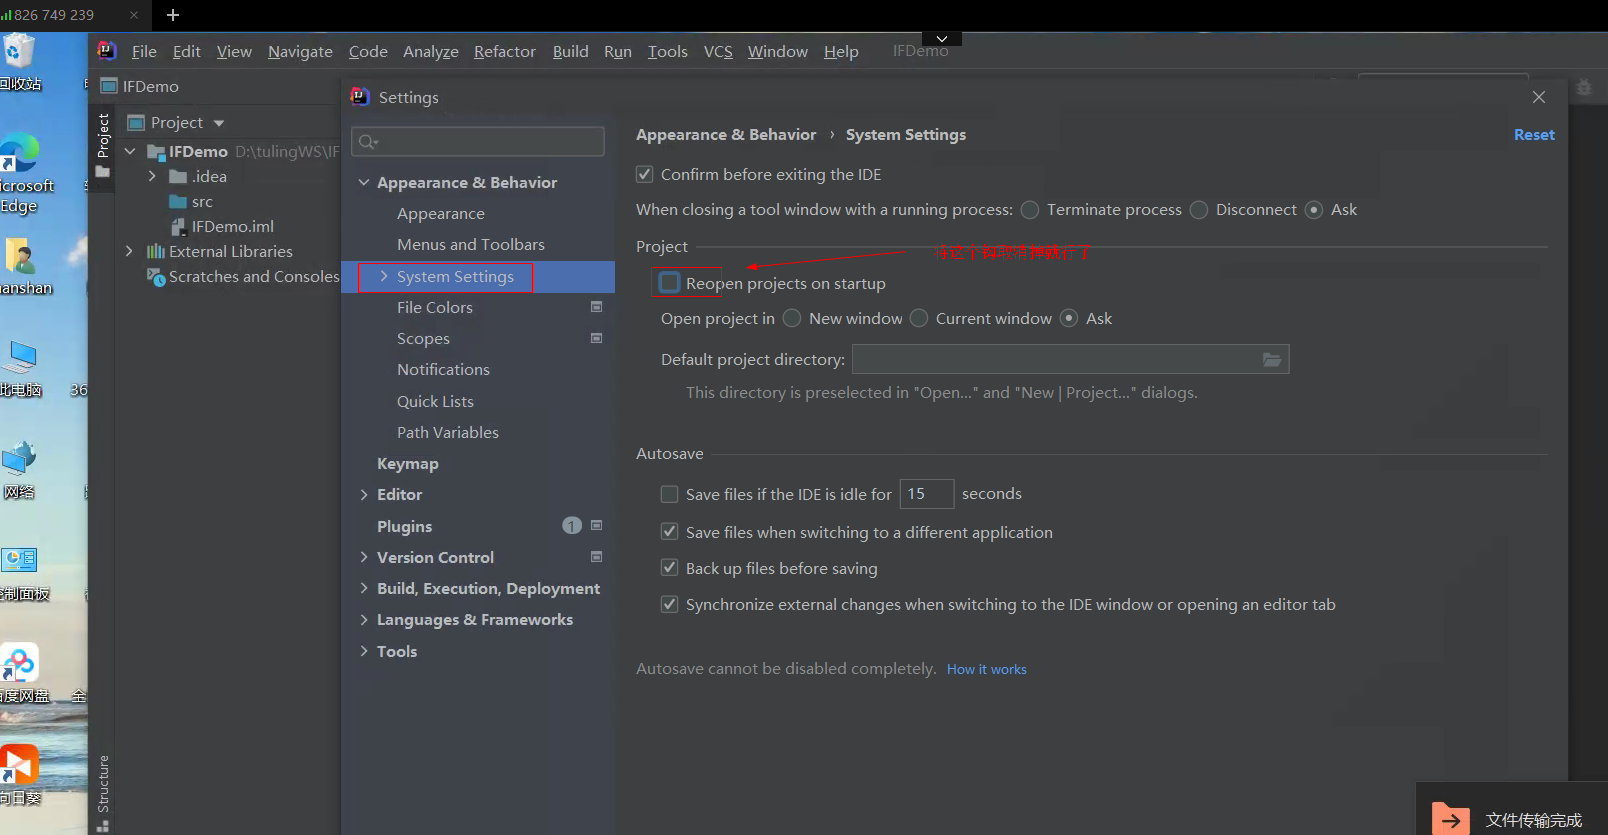Click the External Libraries icon
1608x835 pixels.
(x=156, y=252)
